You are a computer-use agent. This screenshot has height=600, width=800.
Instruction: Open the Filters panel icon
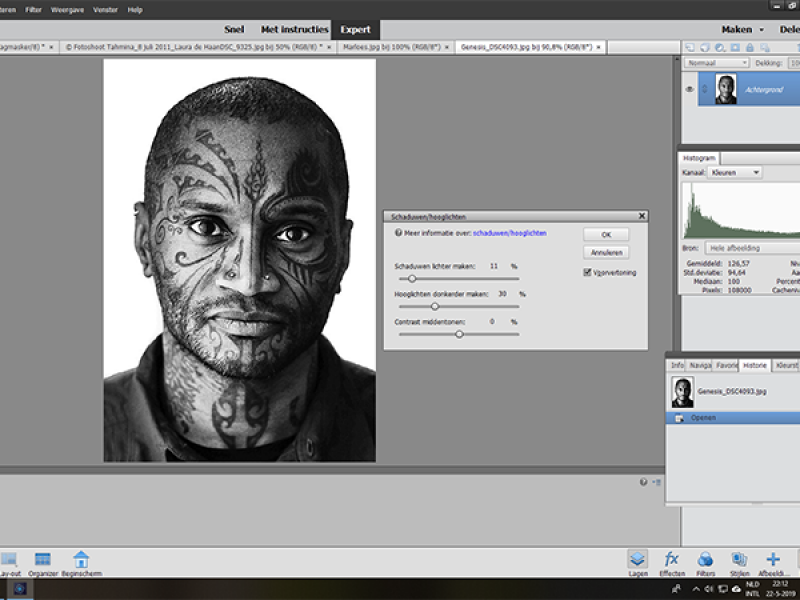coord(705,562)
